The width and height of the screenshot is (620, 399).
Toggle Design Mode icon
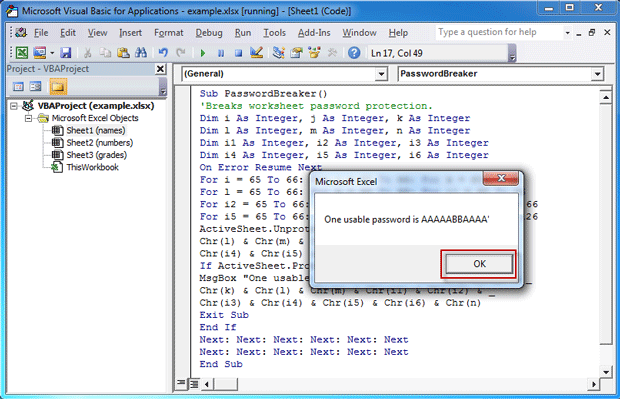(257, 53)
